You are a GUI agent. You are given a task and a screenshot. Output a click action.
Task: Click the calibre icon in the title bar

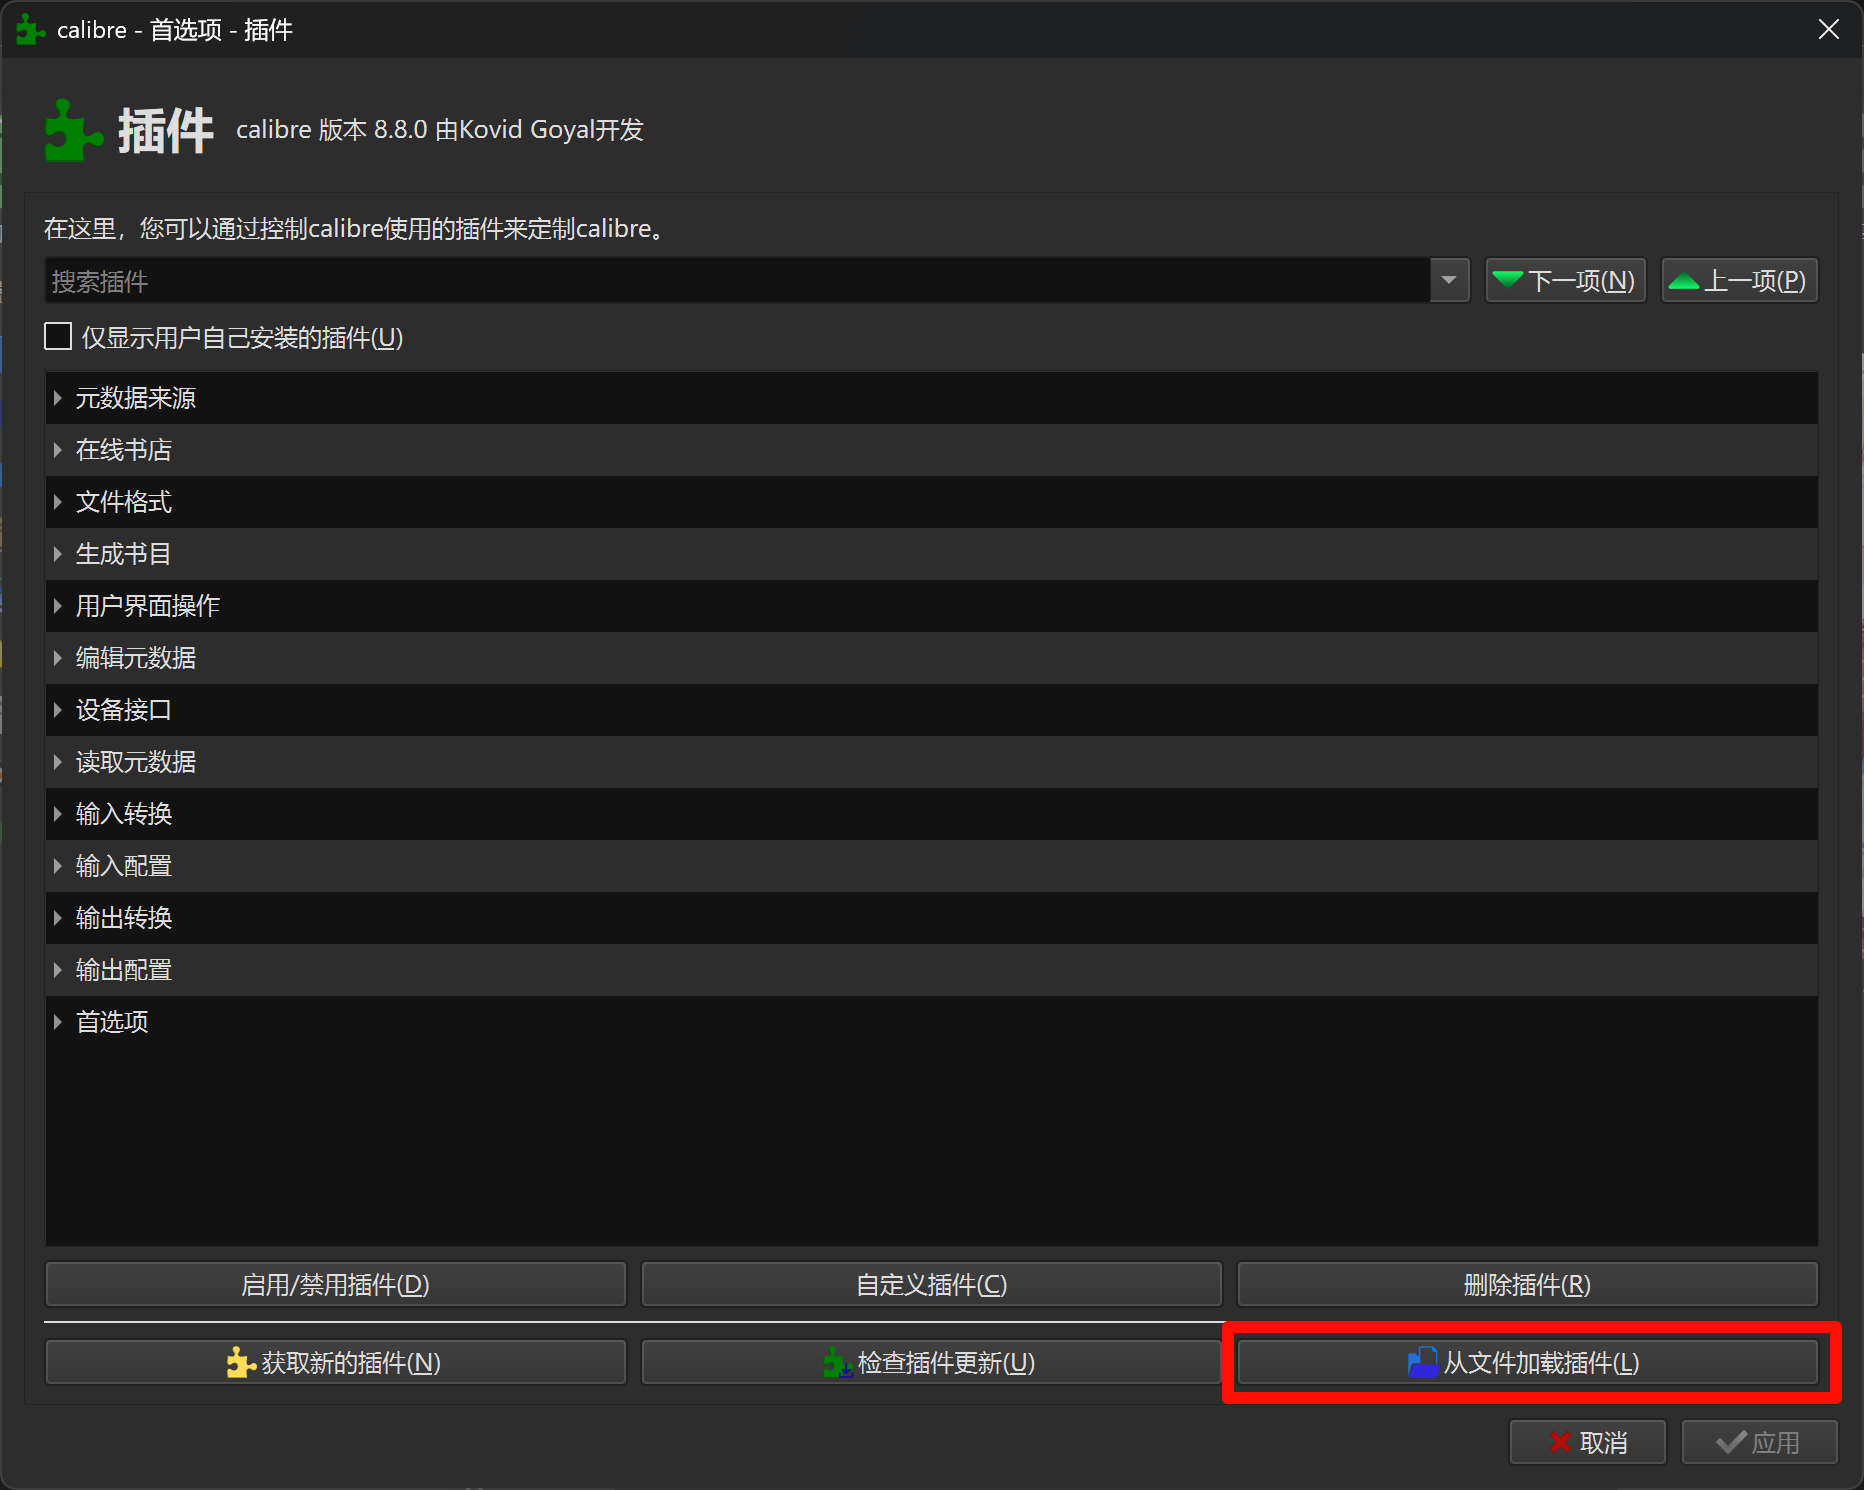click(30, 30)
